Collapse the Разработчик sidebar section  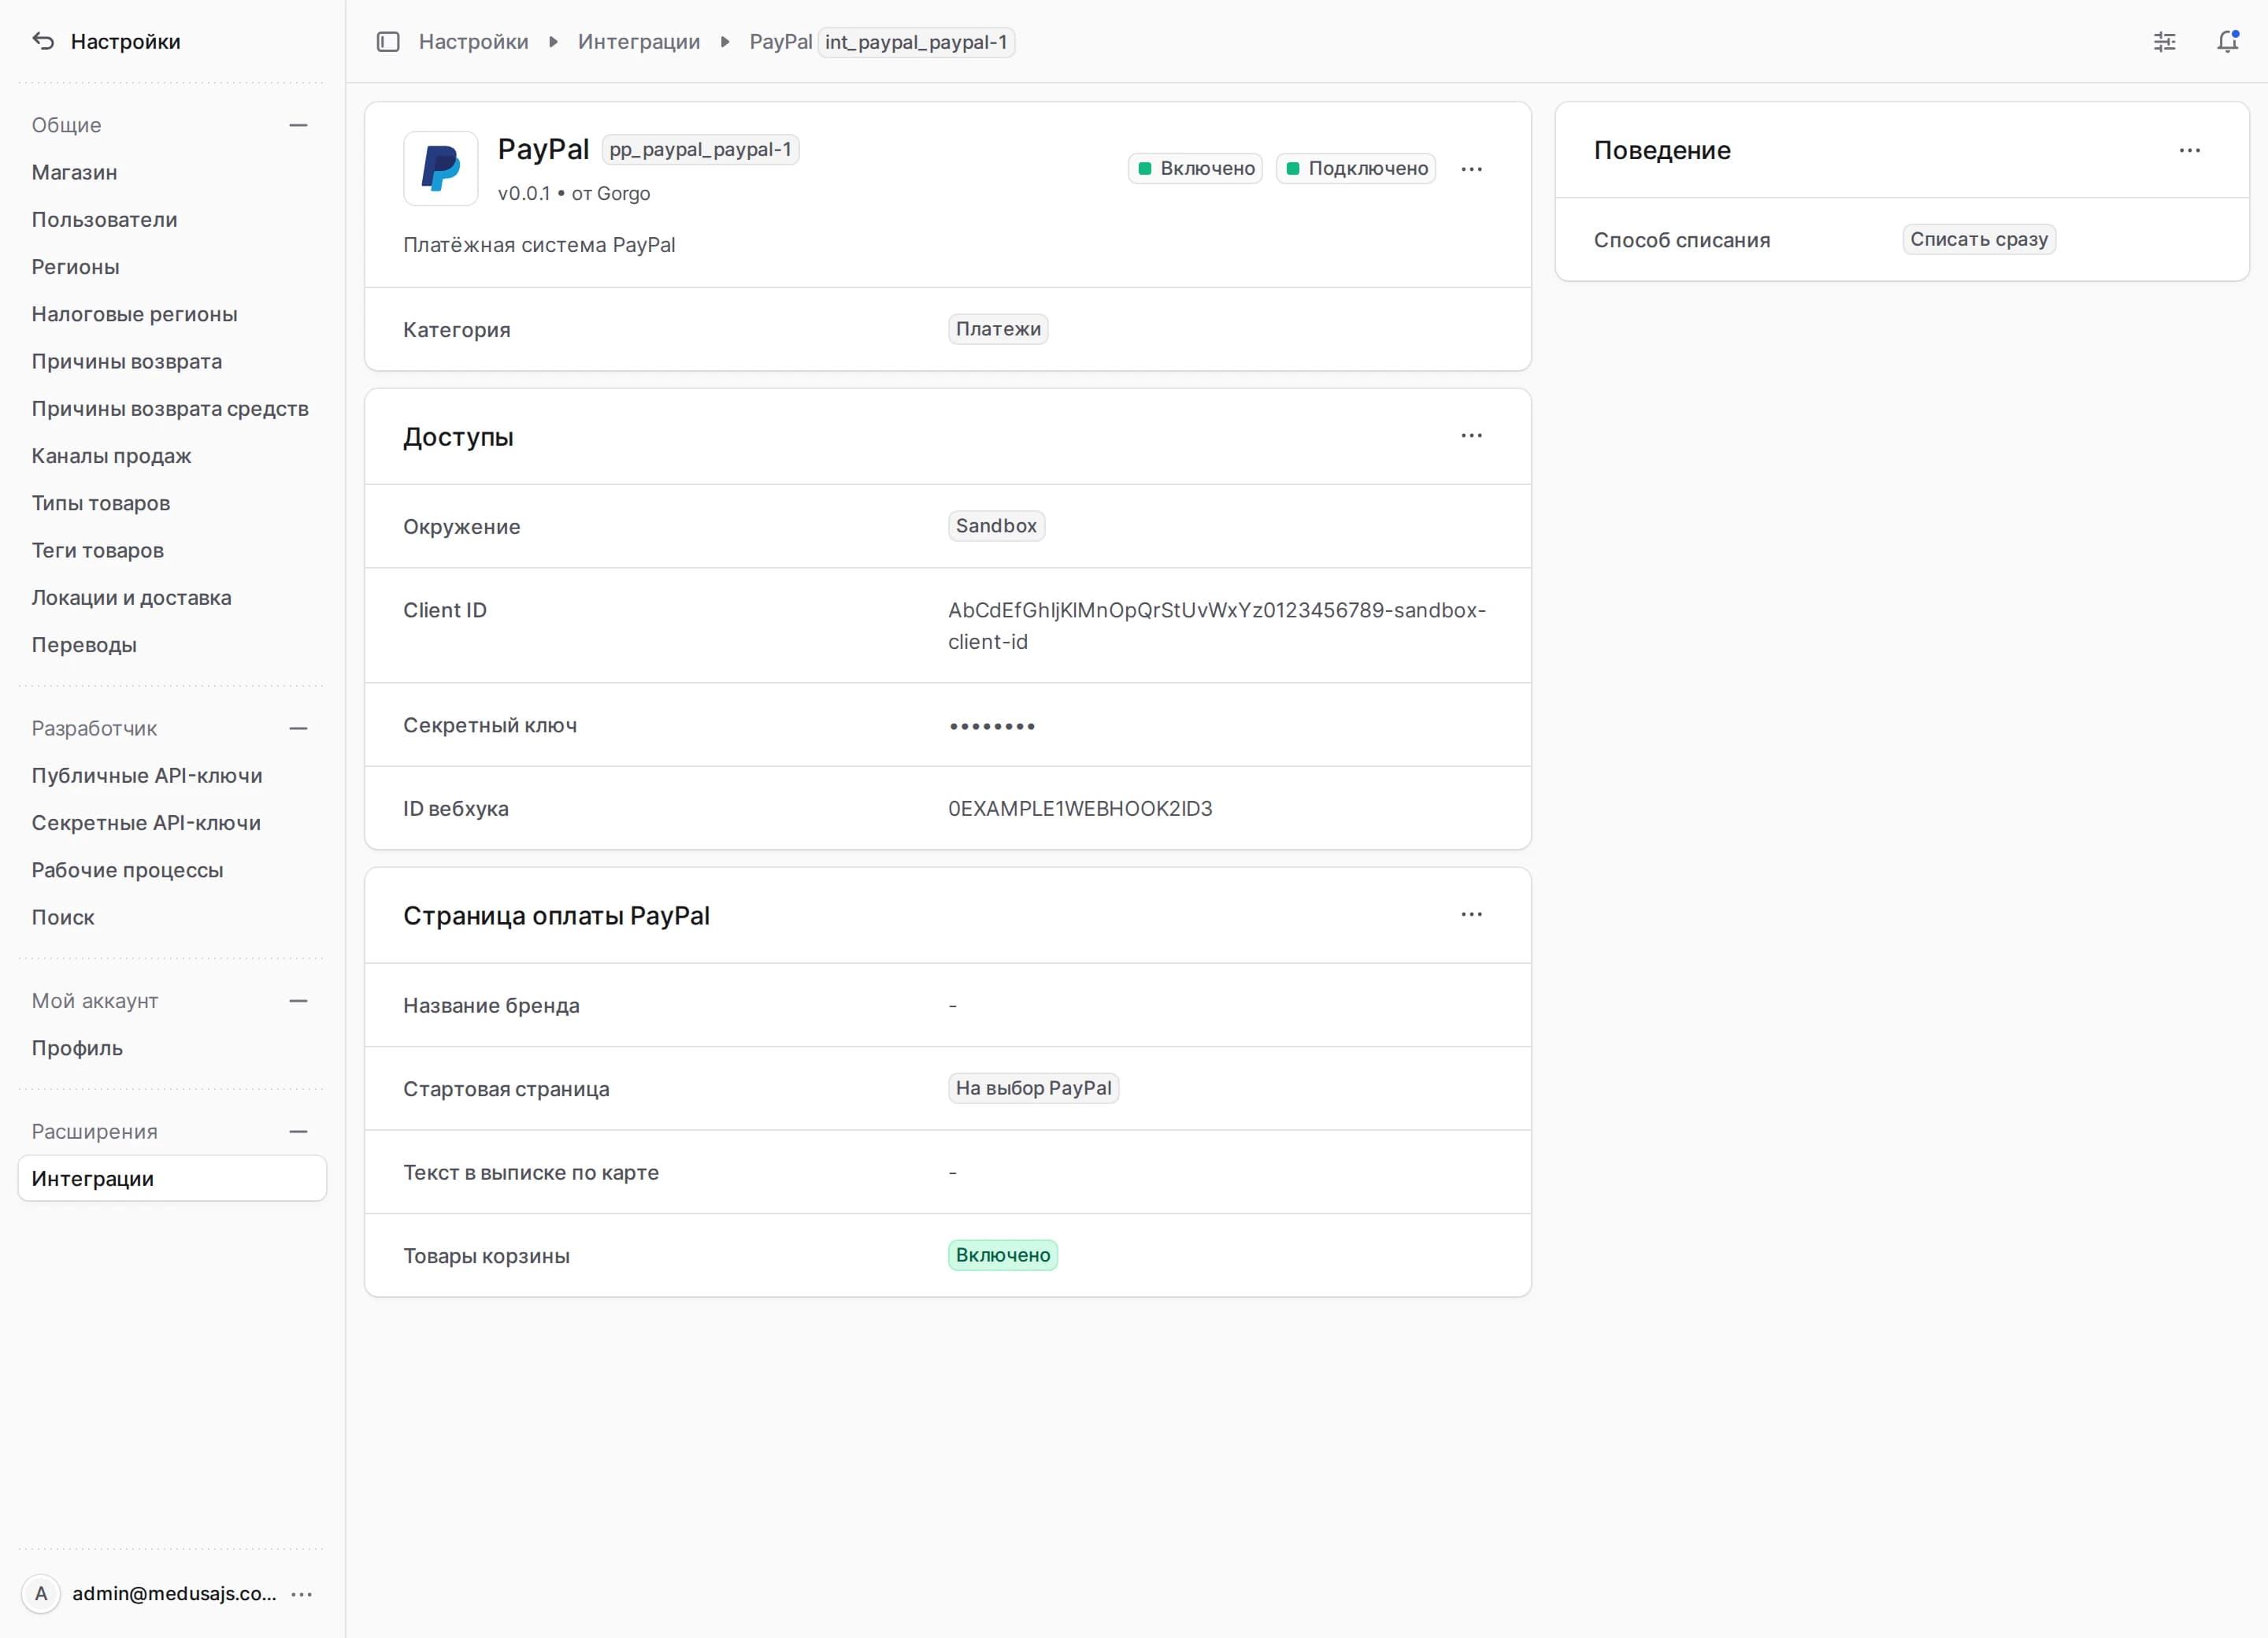pos(298,729)
